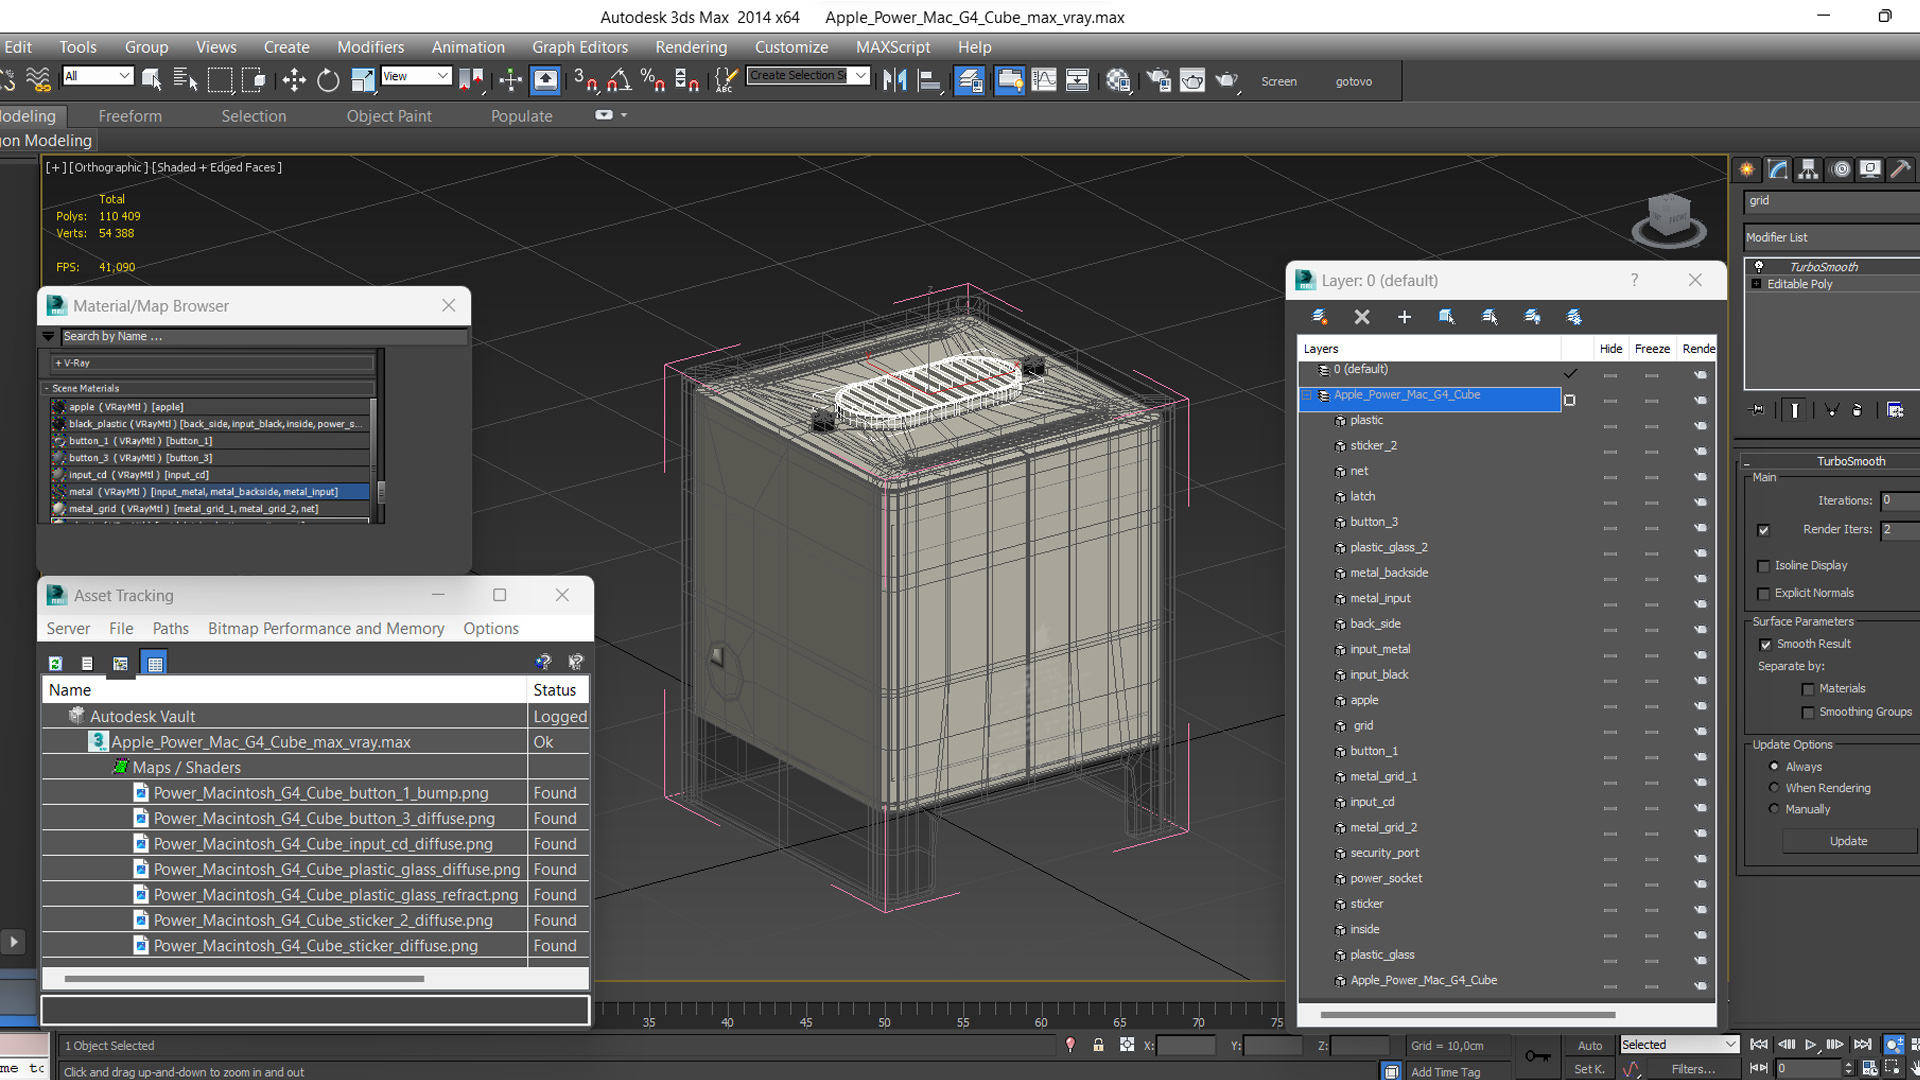Open Material/Map Browser options arrow
The height and width of the screenshot is (1080, 1920).
48,337
